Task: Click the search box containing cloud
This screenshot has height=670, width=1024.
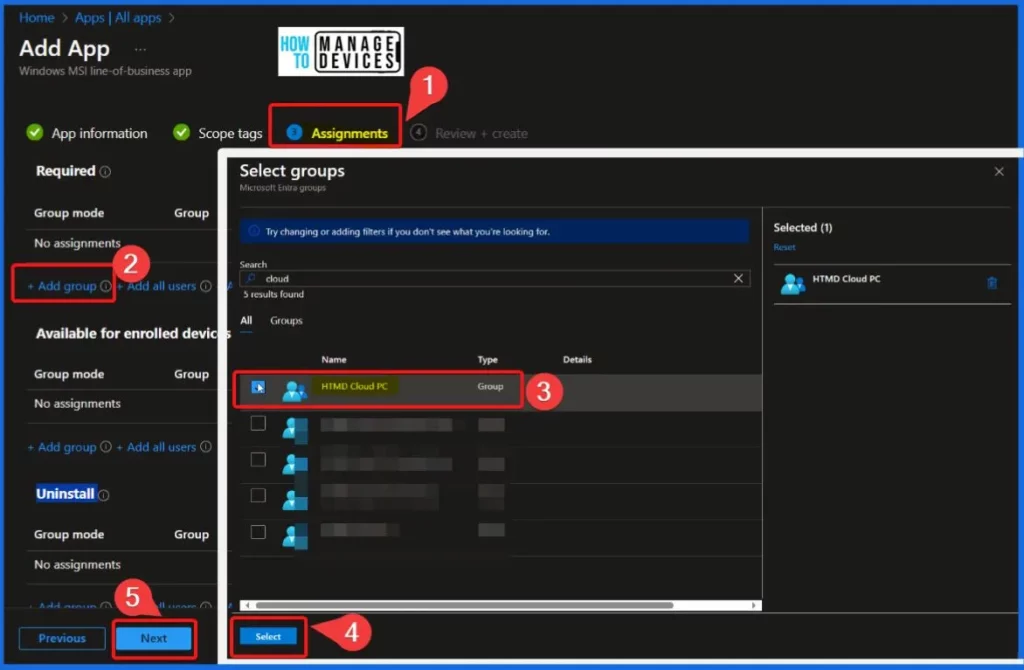Action: point(494,279)
